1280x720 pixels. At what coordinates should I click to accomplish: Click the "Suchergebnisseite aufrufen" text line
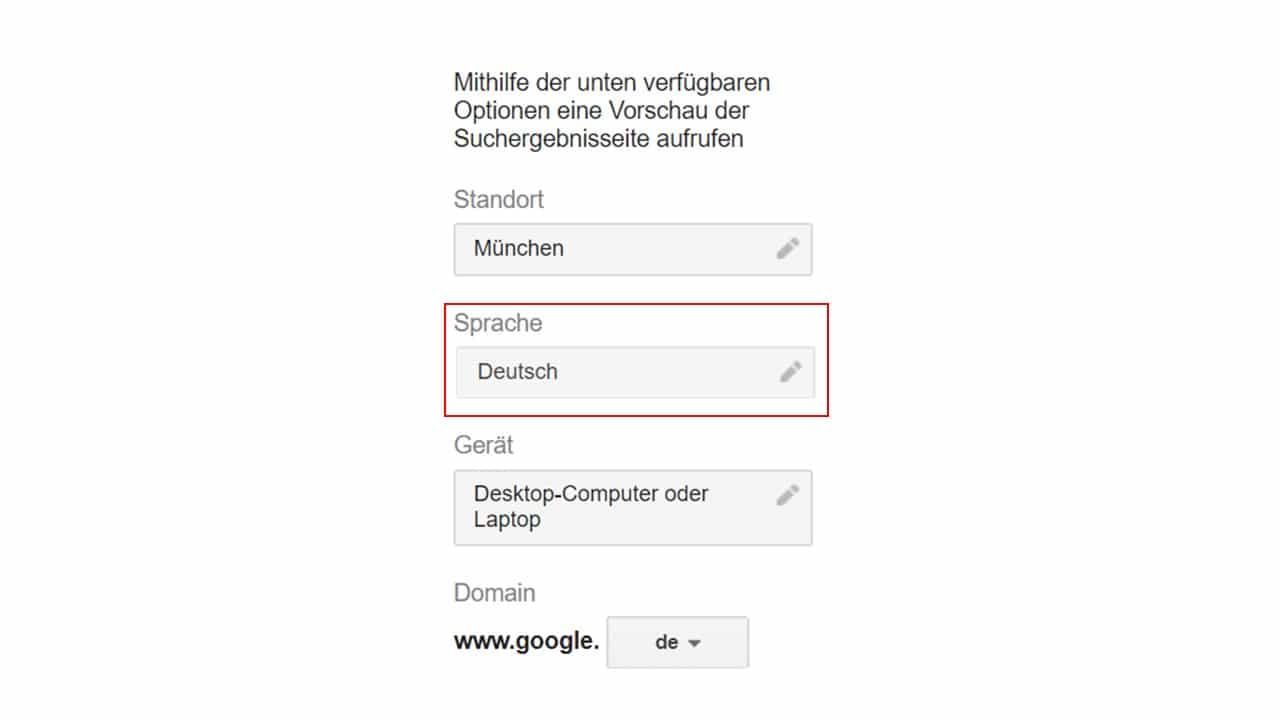(599, 139)
